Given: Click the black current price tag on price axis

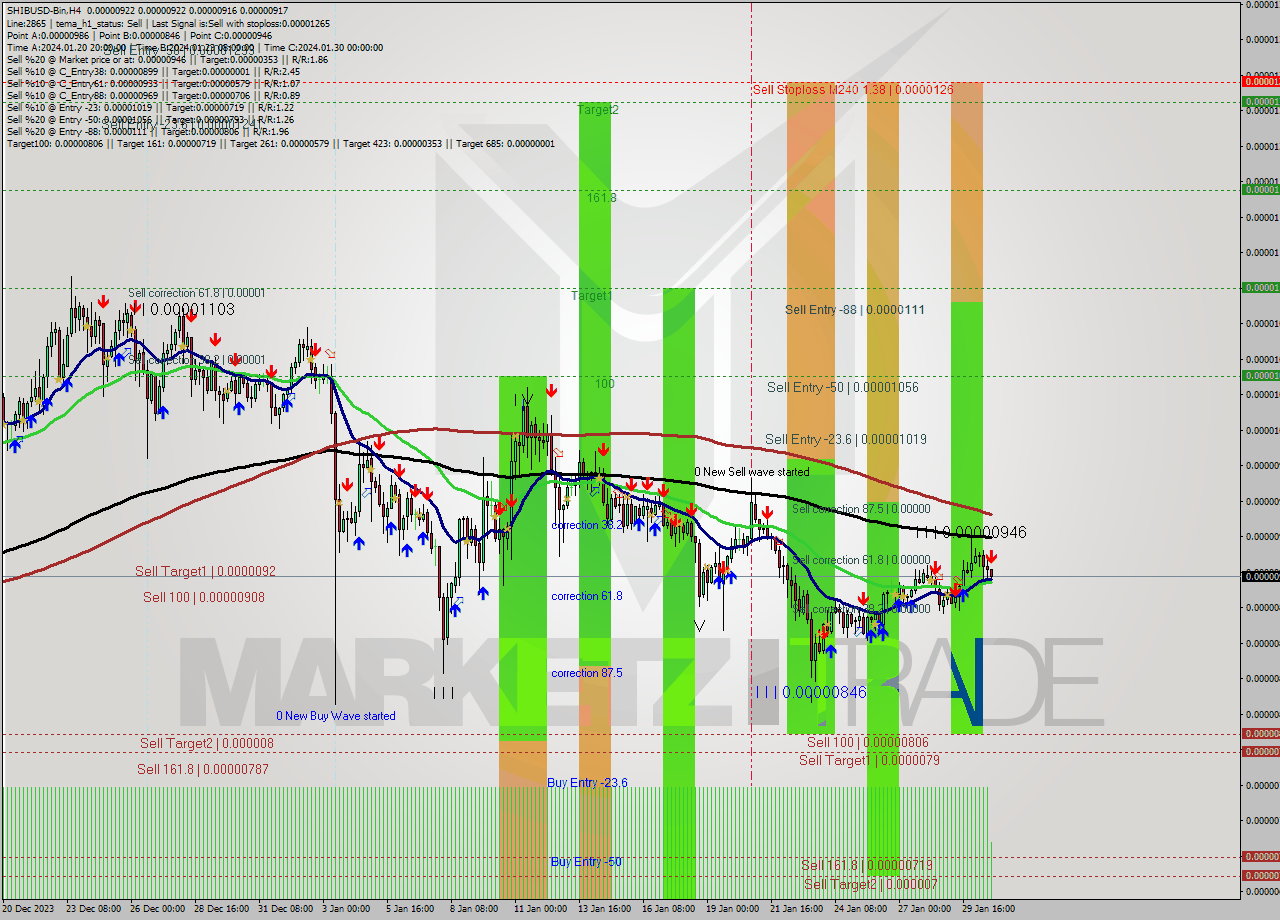Looking at the screenshot, I should point(1260,576).
